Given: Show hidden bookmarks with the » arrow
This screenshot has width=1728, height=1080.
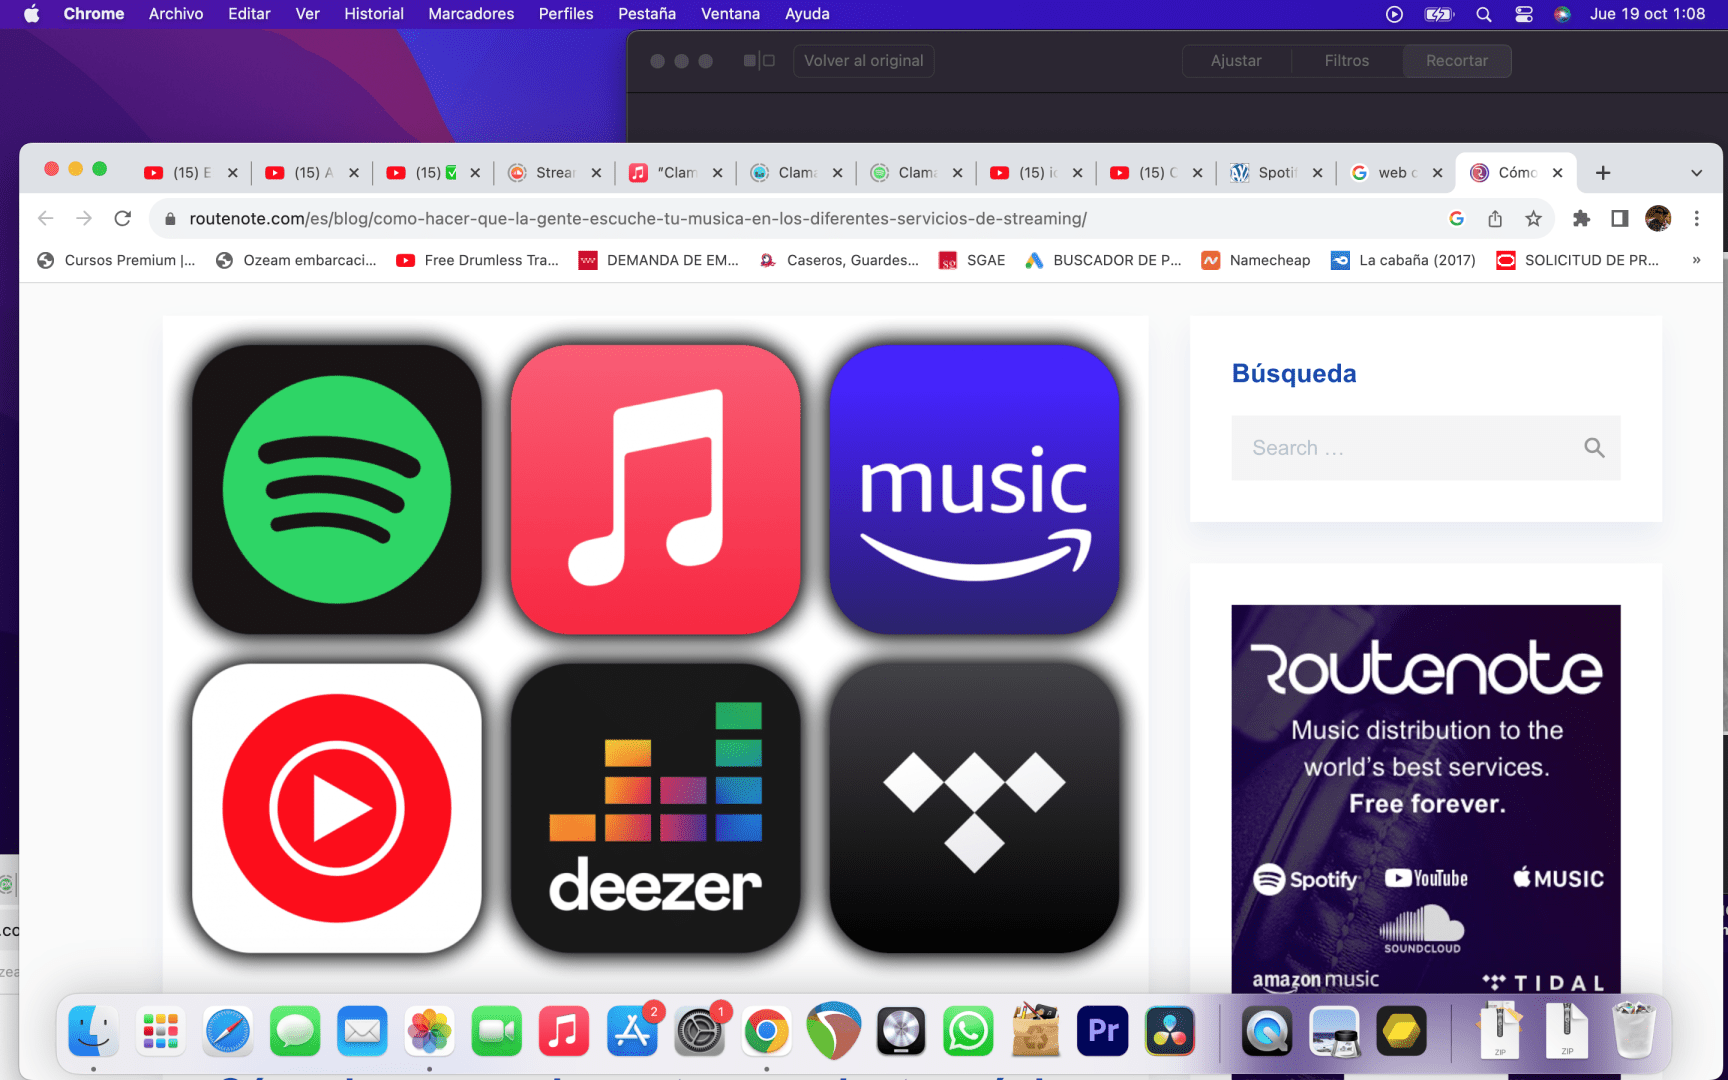Looking at the screenshot, I should [1696, 260].
